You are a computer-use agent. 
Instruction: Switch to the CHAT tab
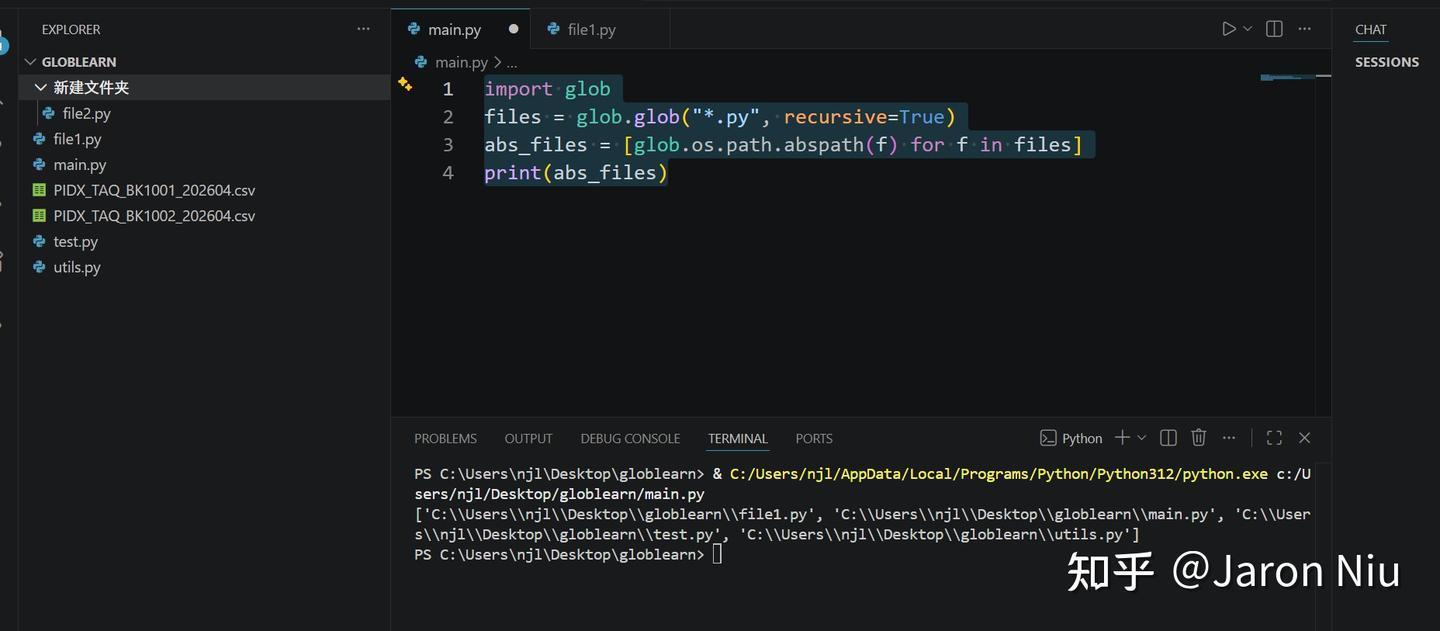click(x=1371, y=30)
